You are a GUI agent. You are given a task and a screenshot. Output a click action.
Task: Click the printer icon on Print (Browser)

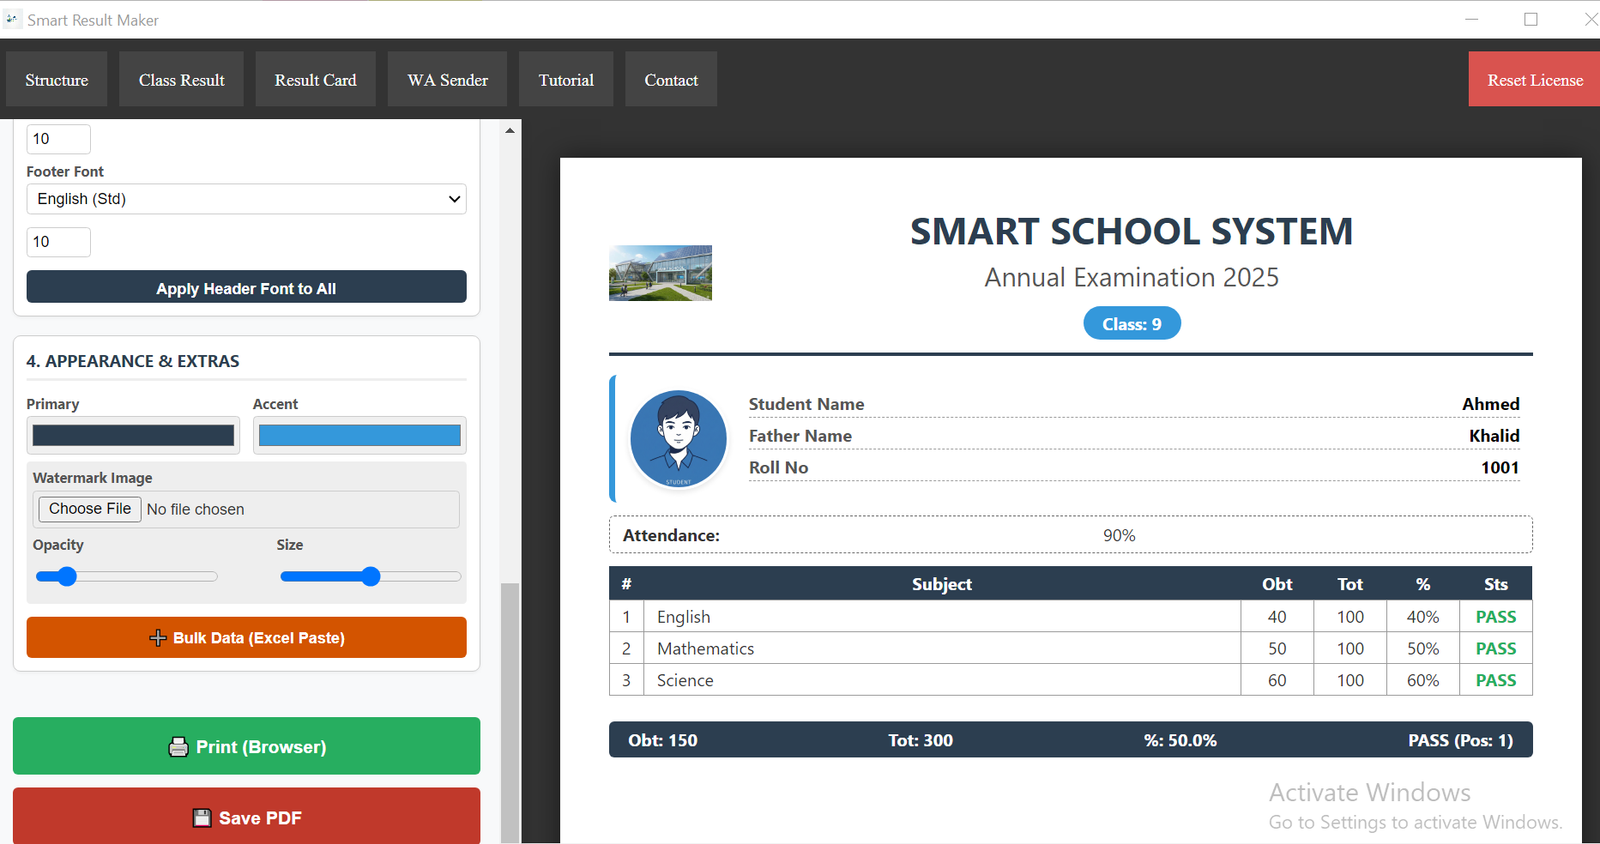178,747
